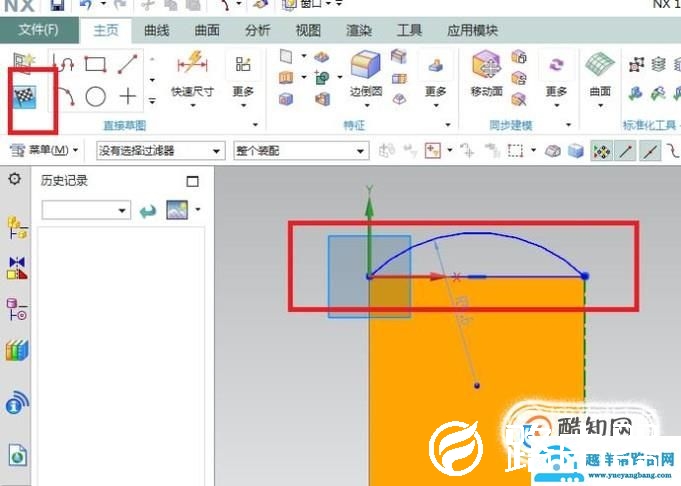The width and height of the screenshot is (681, 486).
Task: Click the green refresh arrow in 历史记录 panel
Action: pyautogui.click(x=148, y=211)
